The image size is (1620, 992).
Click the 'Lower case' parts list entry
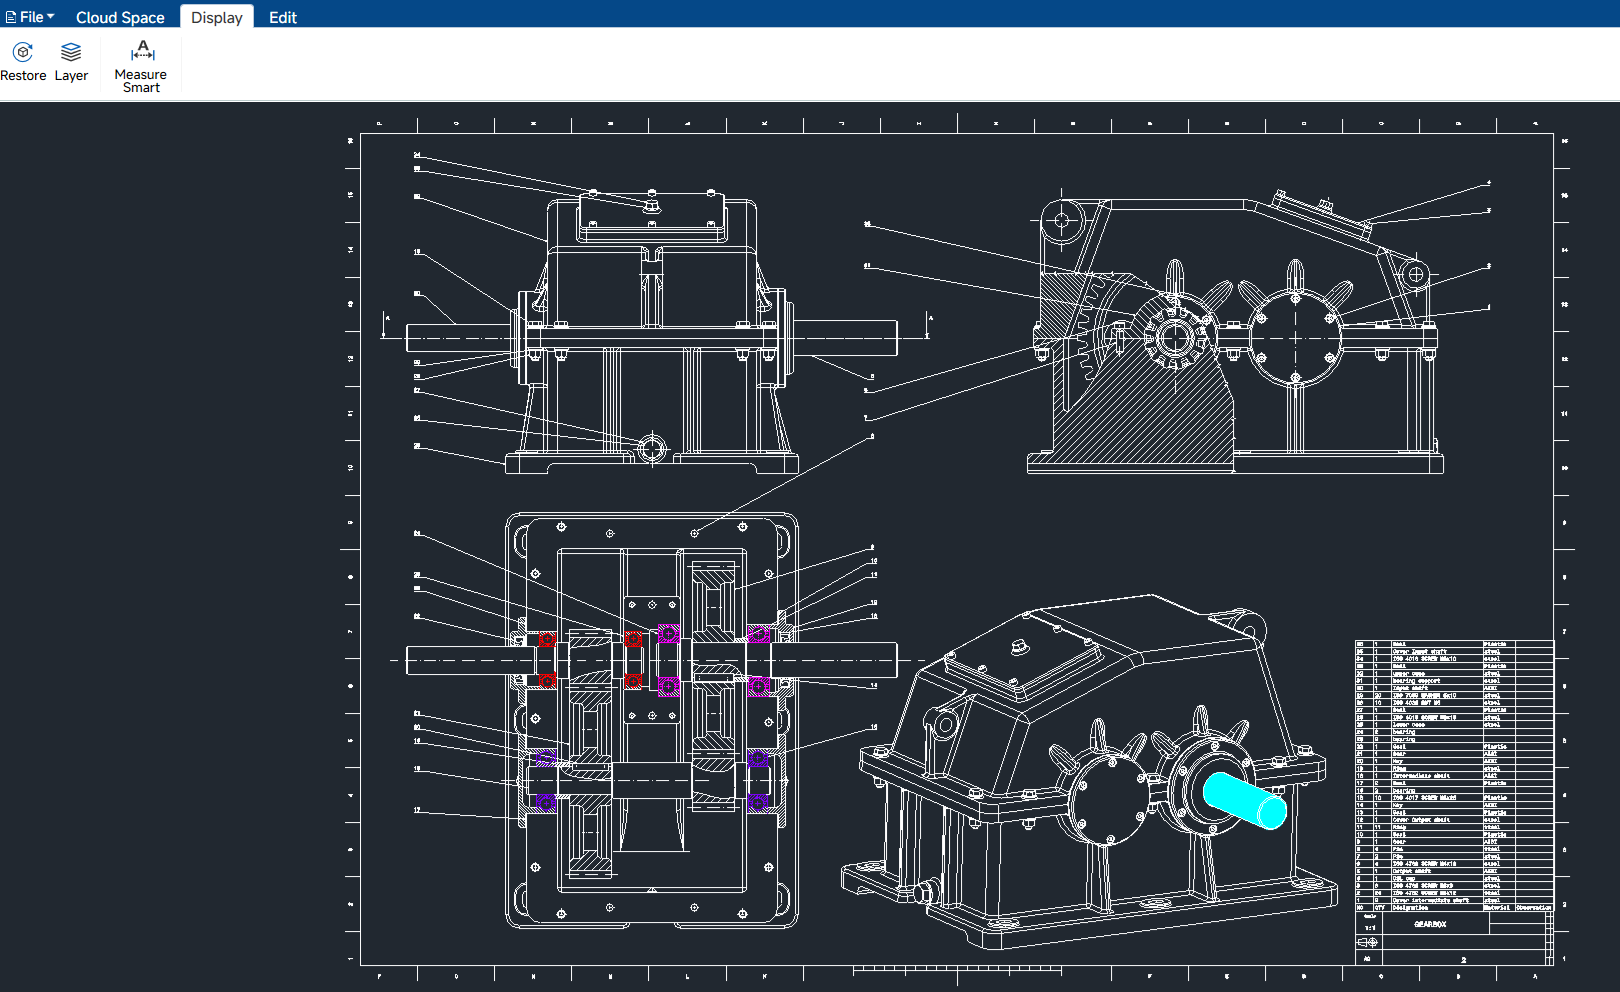1409,725
